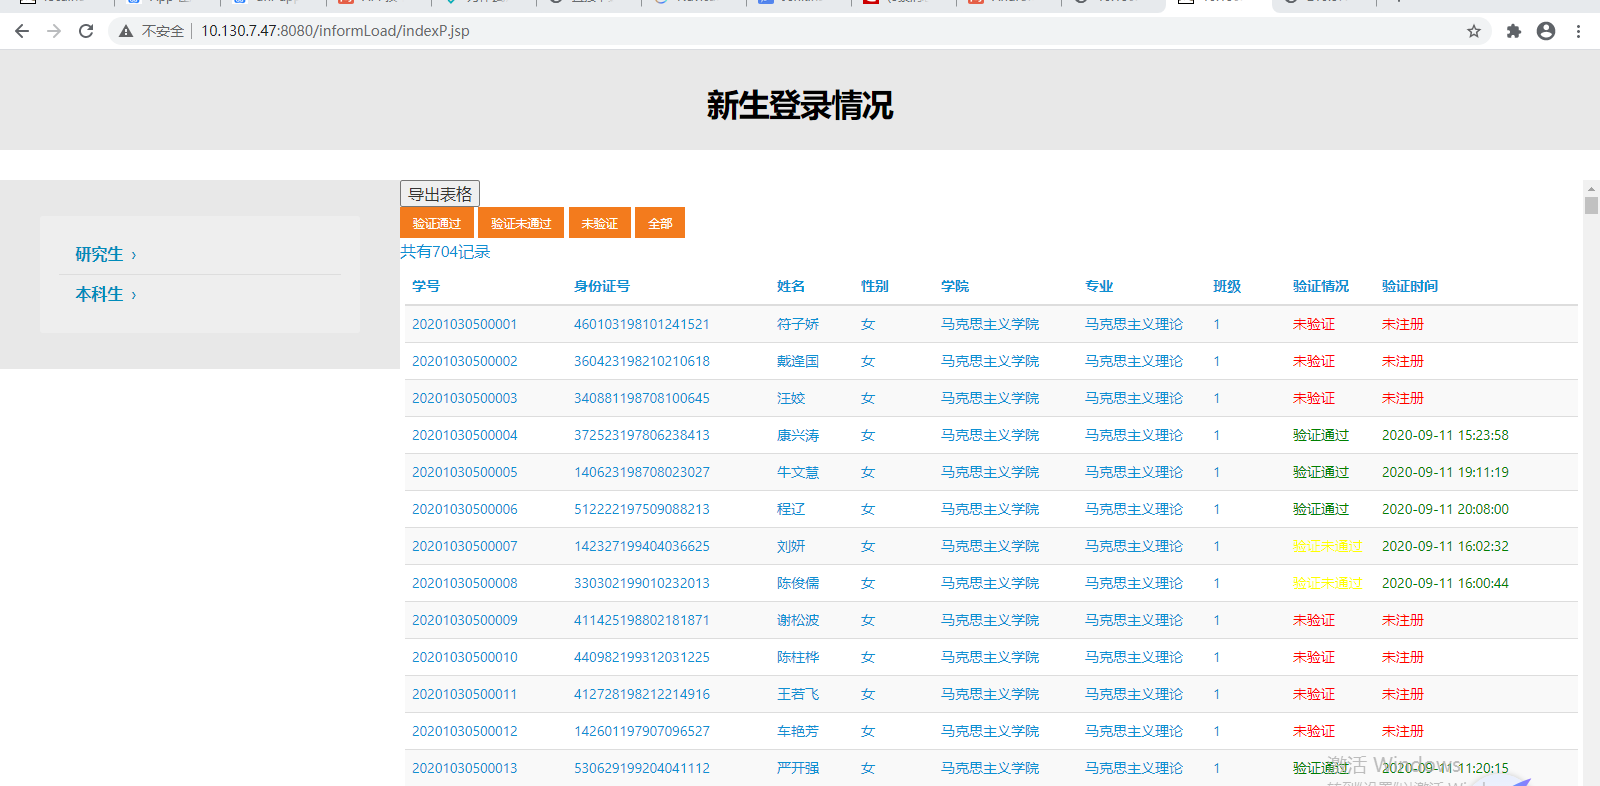
Task: Click the 导出表格 export button
Action: [x=440, y=194]
